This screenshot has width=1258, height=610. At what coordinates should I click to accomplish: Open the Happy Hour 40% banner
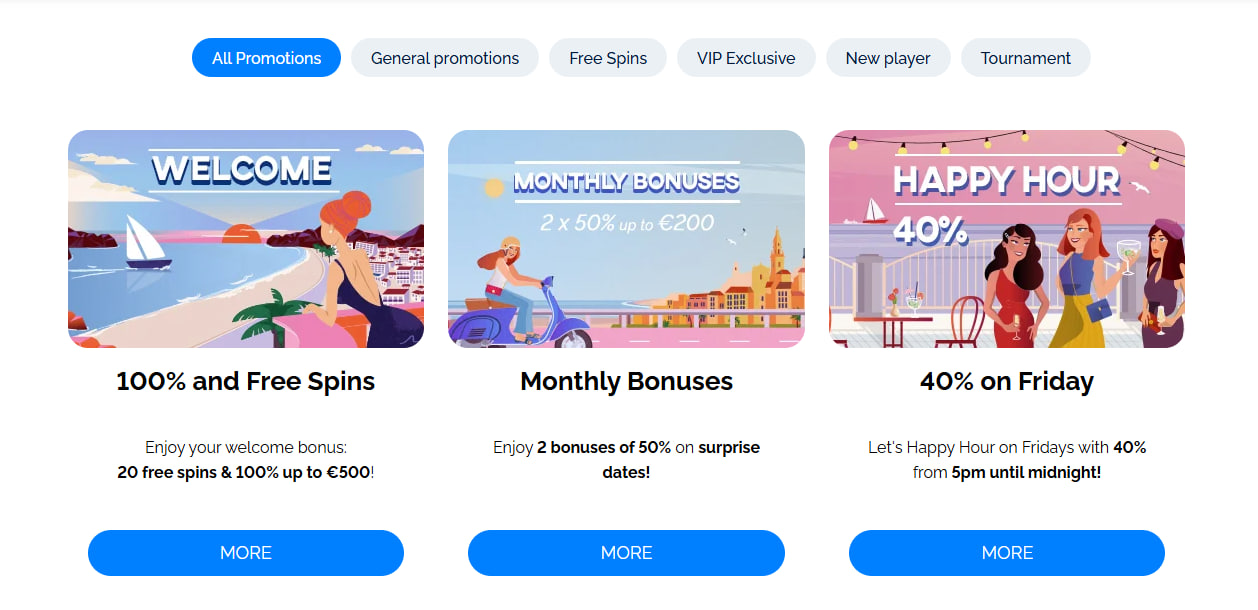click(1006, 238)
